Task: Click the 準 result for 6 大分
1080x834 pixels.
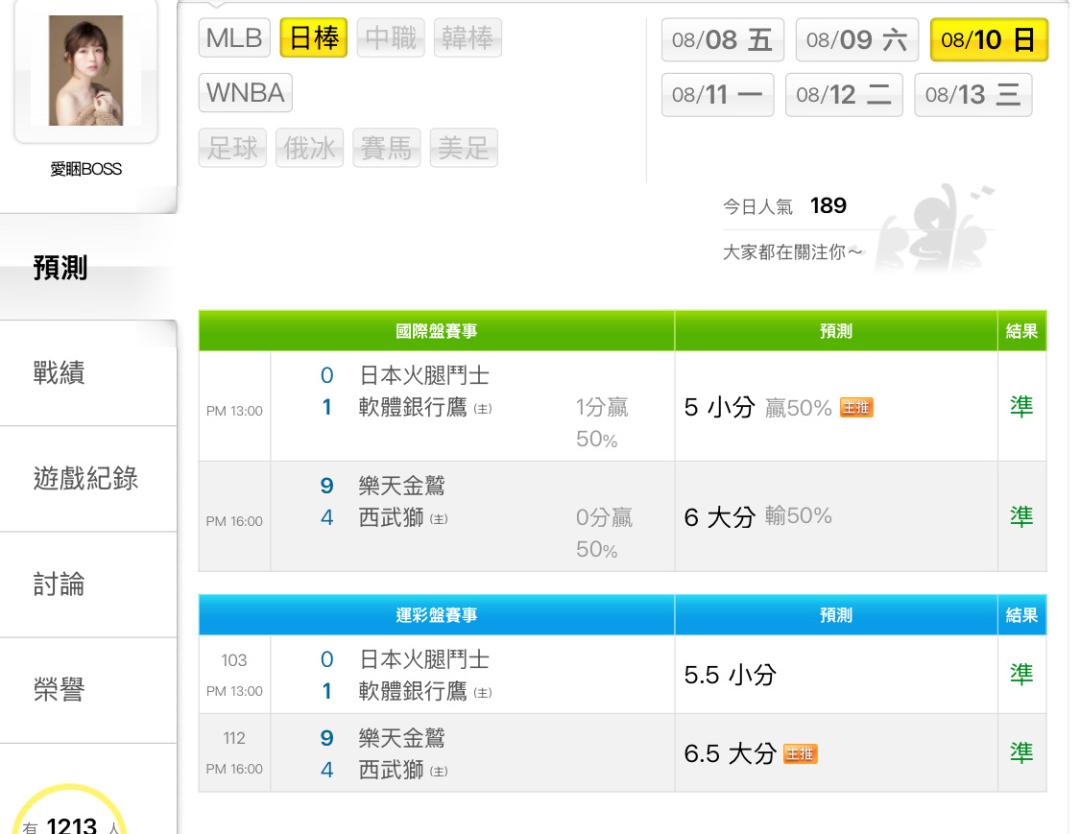Action: point(1021,517)
